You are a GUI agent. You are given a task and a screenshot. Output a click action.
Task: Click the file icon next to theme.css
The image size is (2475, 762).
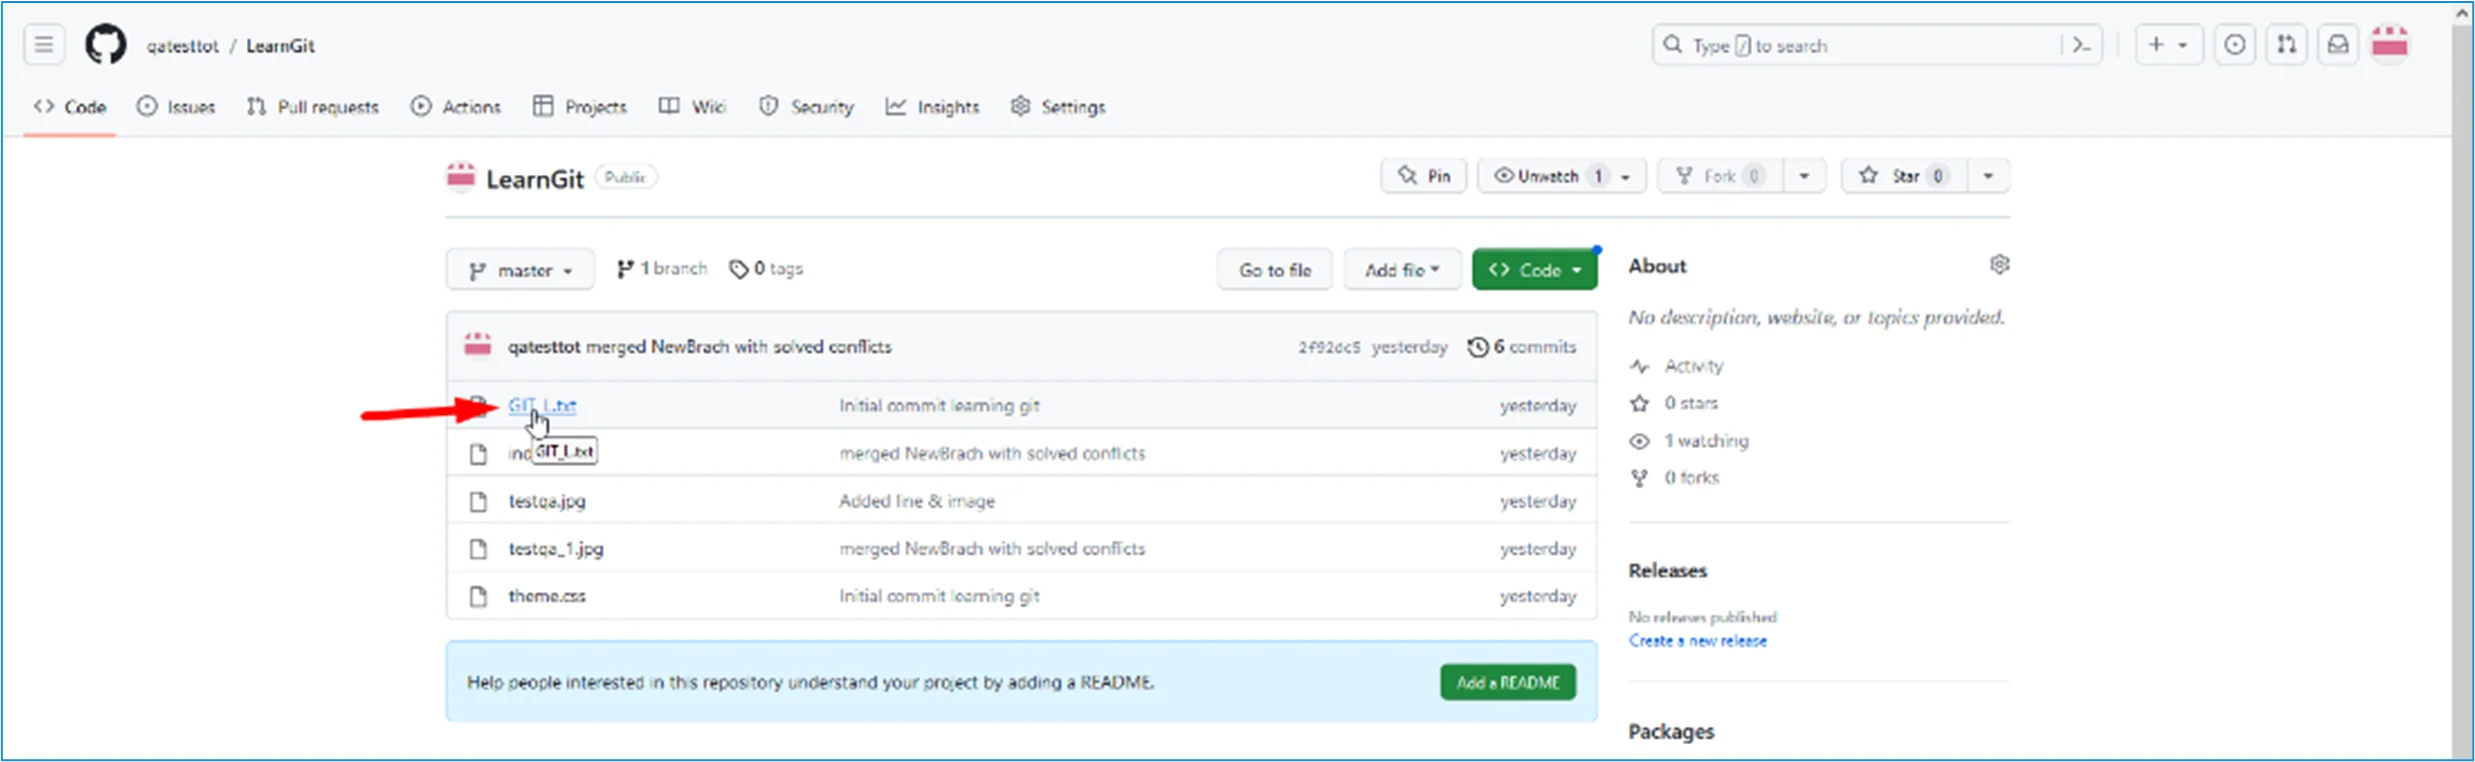(x=478, y=596)
